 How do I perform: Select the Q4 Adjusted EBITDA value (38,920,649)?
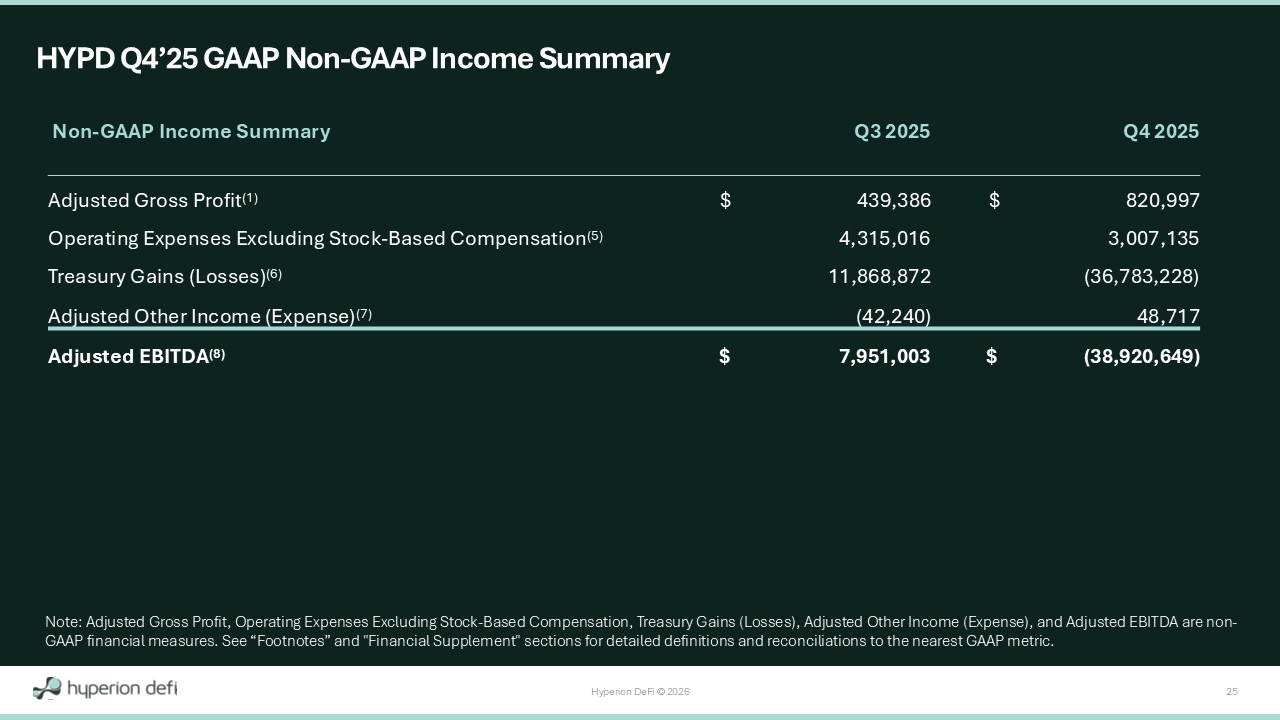[1141, 357]
